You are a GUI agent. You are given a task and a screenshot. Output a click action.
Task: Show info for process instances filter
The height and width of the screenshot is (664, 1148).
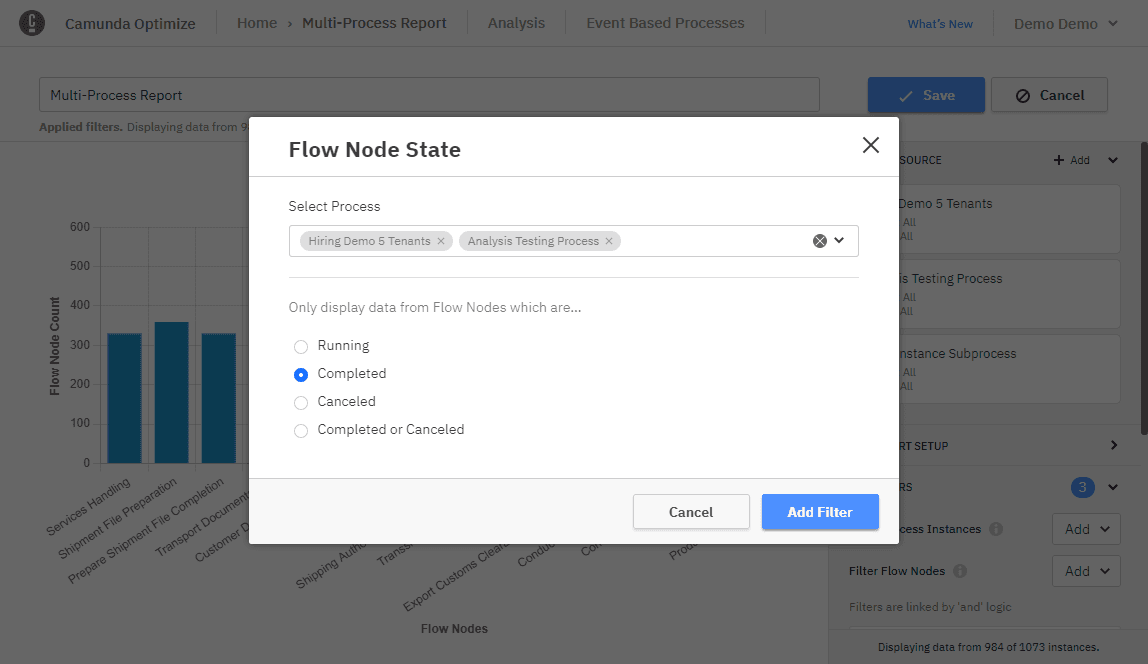pyautogui.click(x=996, y=529)
